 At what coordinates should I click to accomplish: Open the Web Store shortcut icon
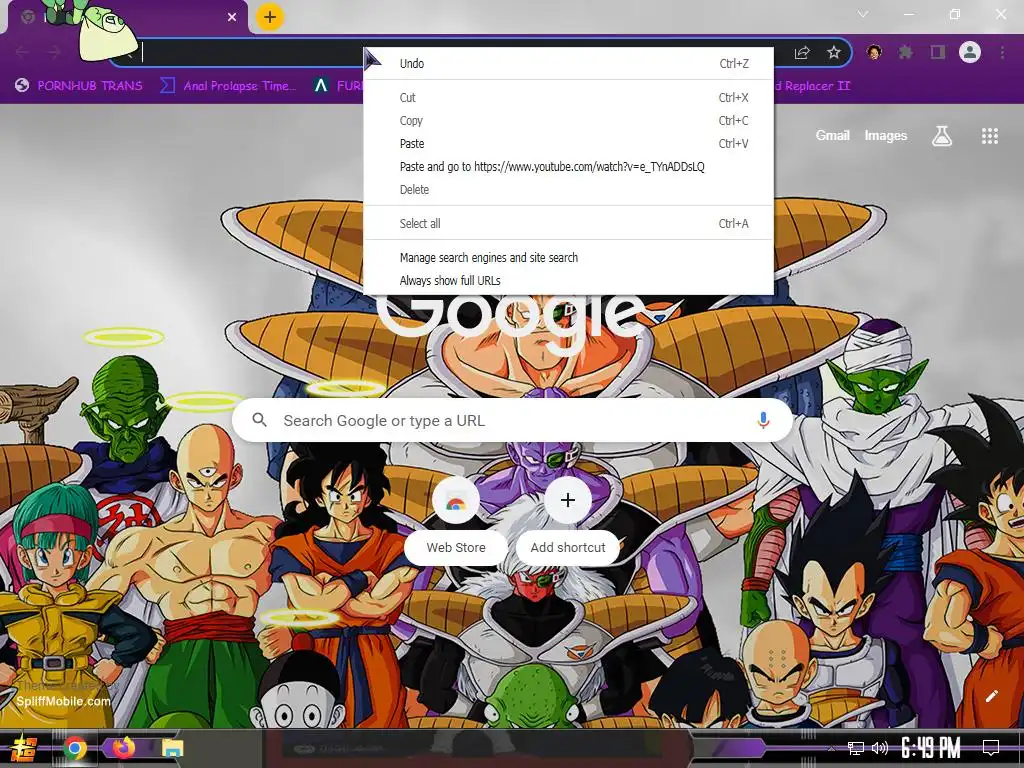tap(456, 500)
